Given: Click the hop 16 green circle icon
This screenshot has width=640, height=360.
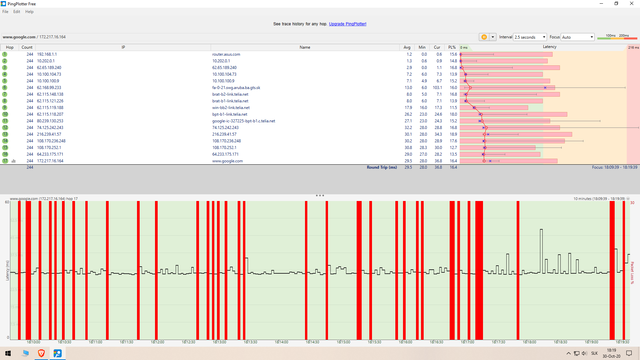Looking at the screenshot, I should (x=5, y=154).
